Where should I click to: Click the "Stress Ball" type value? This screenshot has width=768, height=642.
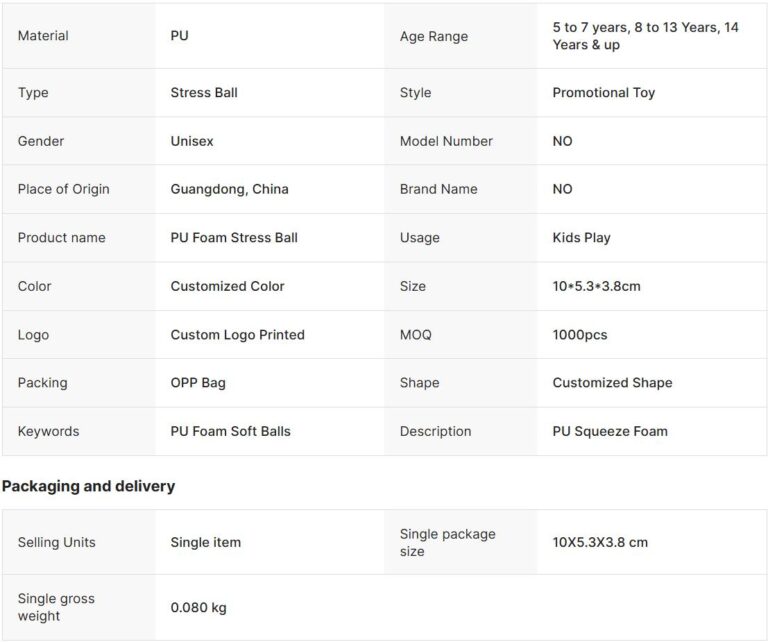[x=204, y=93]
